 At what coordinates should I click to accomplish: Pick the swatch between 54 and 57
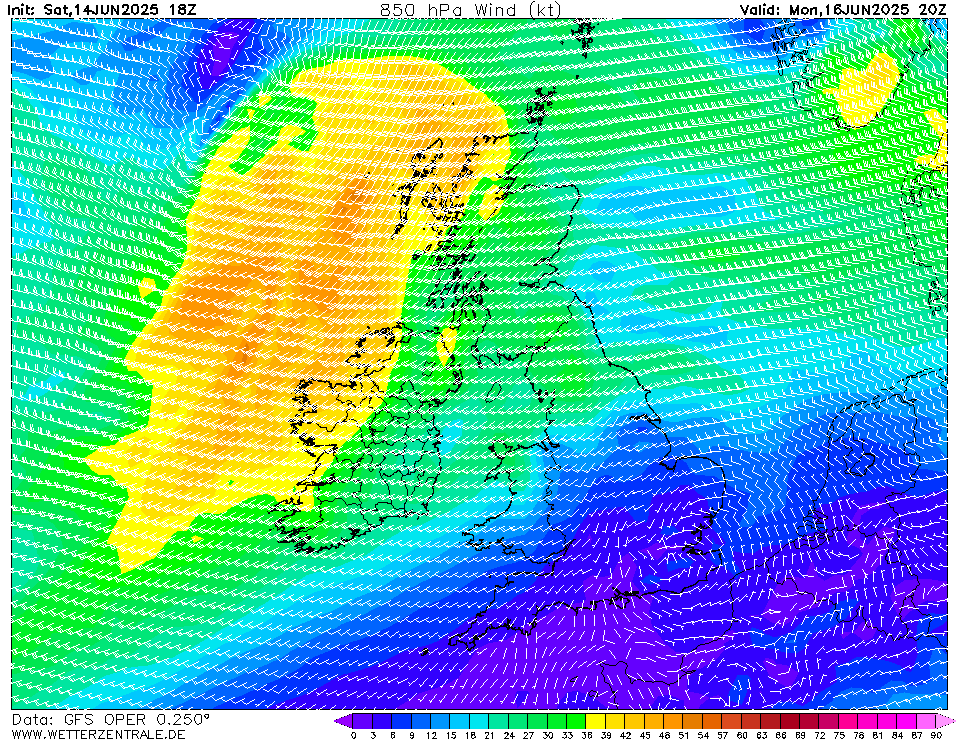[x=712, y=721]
